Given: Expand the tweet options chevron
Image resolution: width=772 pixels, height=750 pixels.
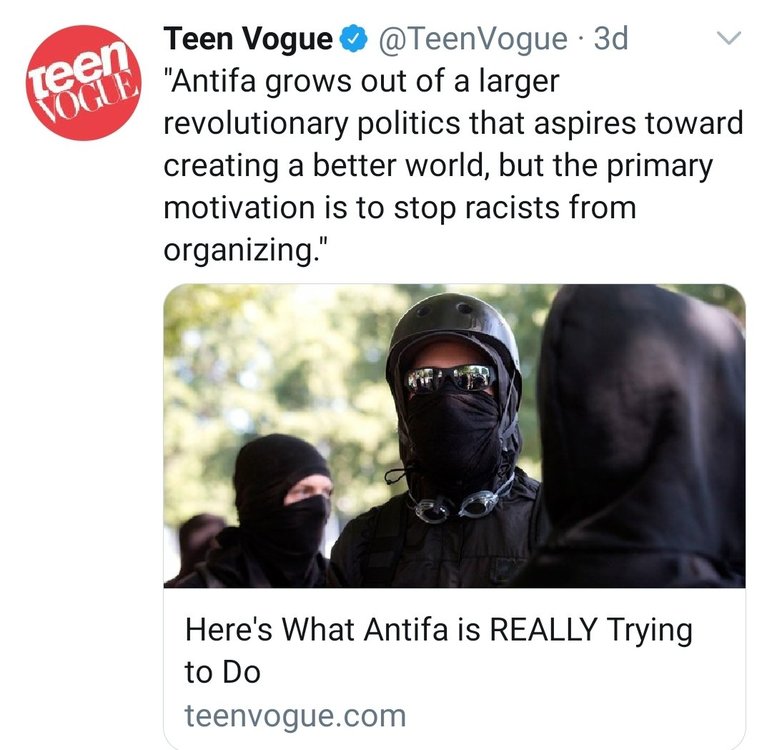Looking at the screenshot, I should 729,37.
